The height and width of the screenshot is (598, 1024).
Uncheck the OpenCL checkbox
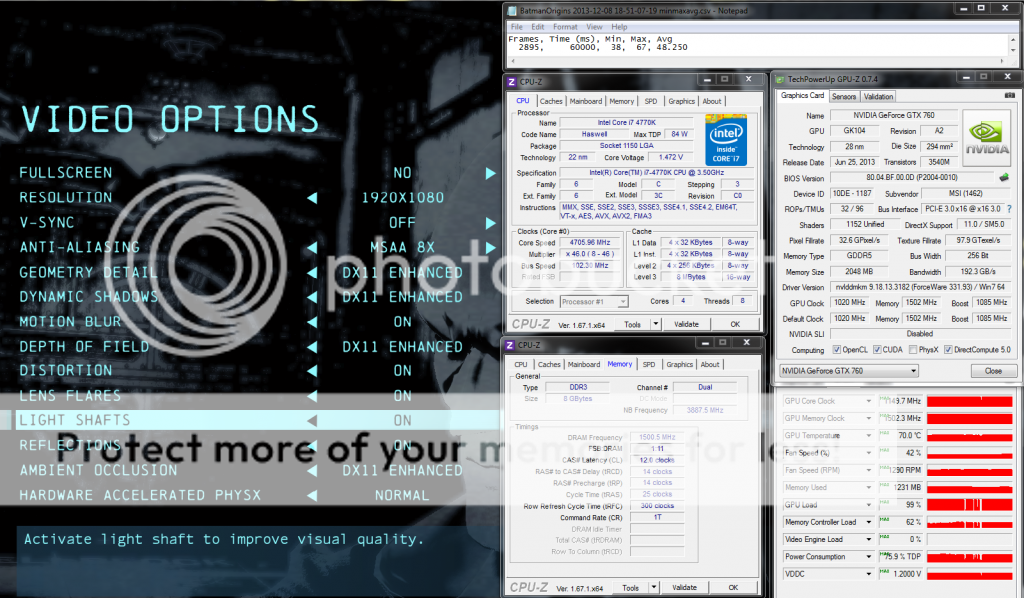[x=837, y=350]
